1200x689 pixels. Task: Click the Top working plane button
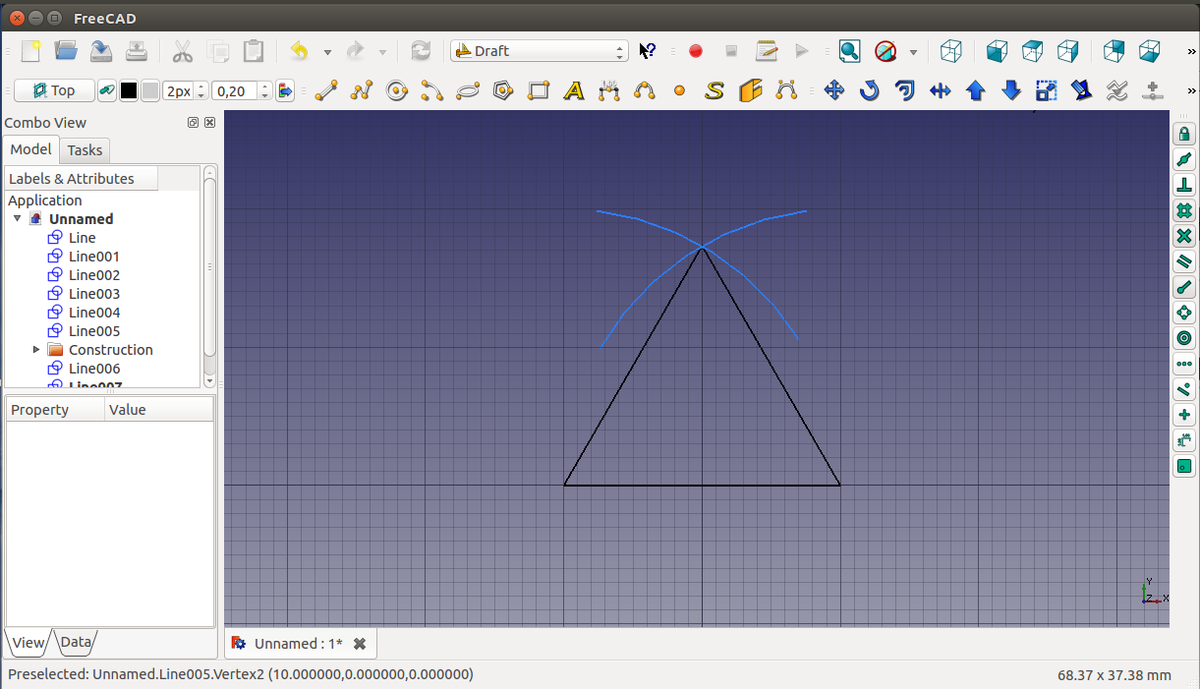(x=54, y=91)
